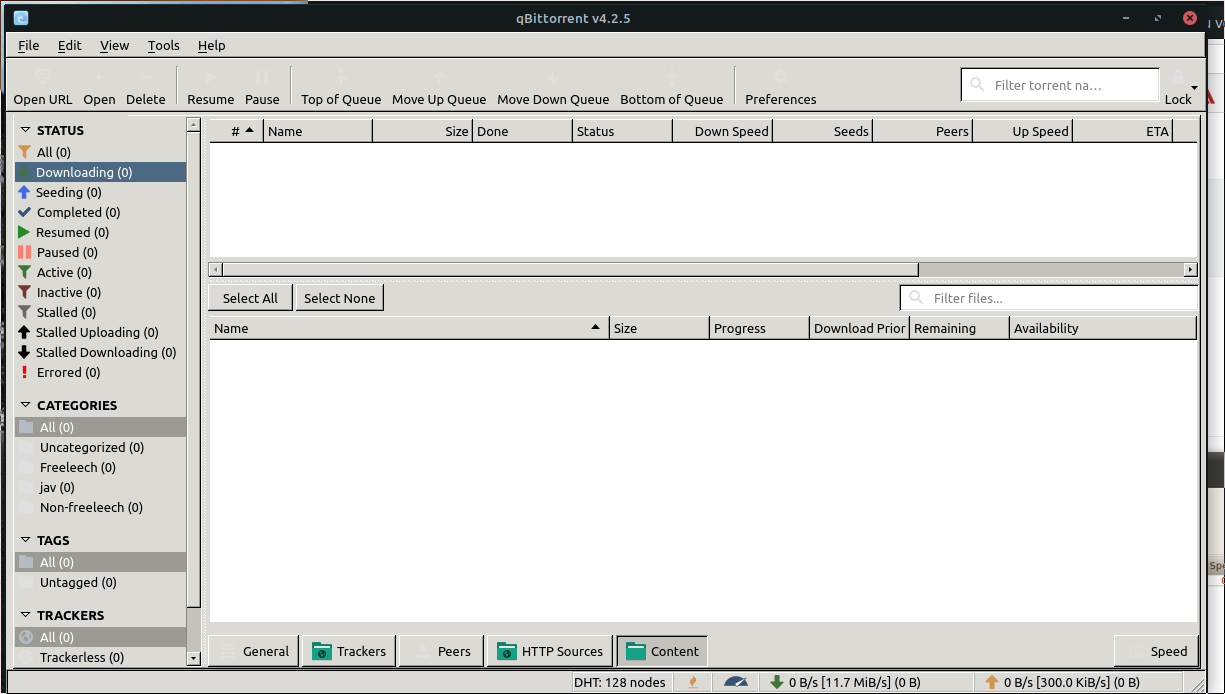Click the Open torrent file toolbar button
This screenshot has width=1225, height=694.
click(99, 87)
